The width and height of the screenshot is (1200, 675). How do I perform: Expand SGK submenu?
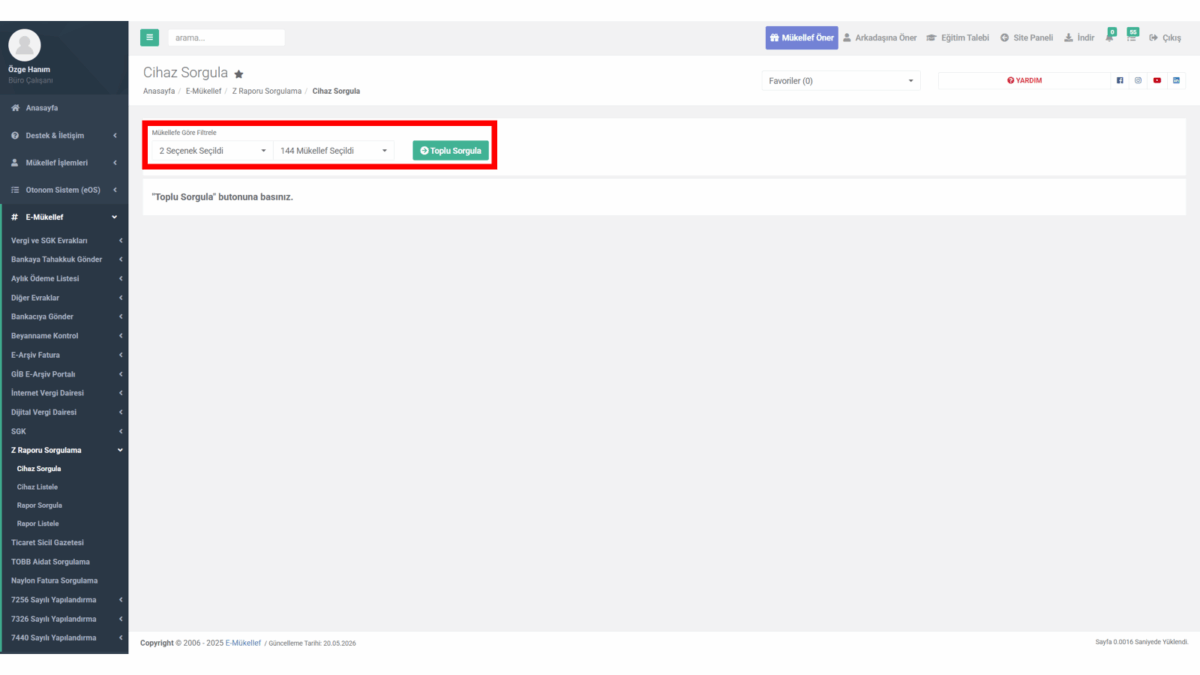(x=64, y=430)
